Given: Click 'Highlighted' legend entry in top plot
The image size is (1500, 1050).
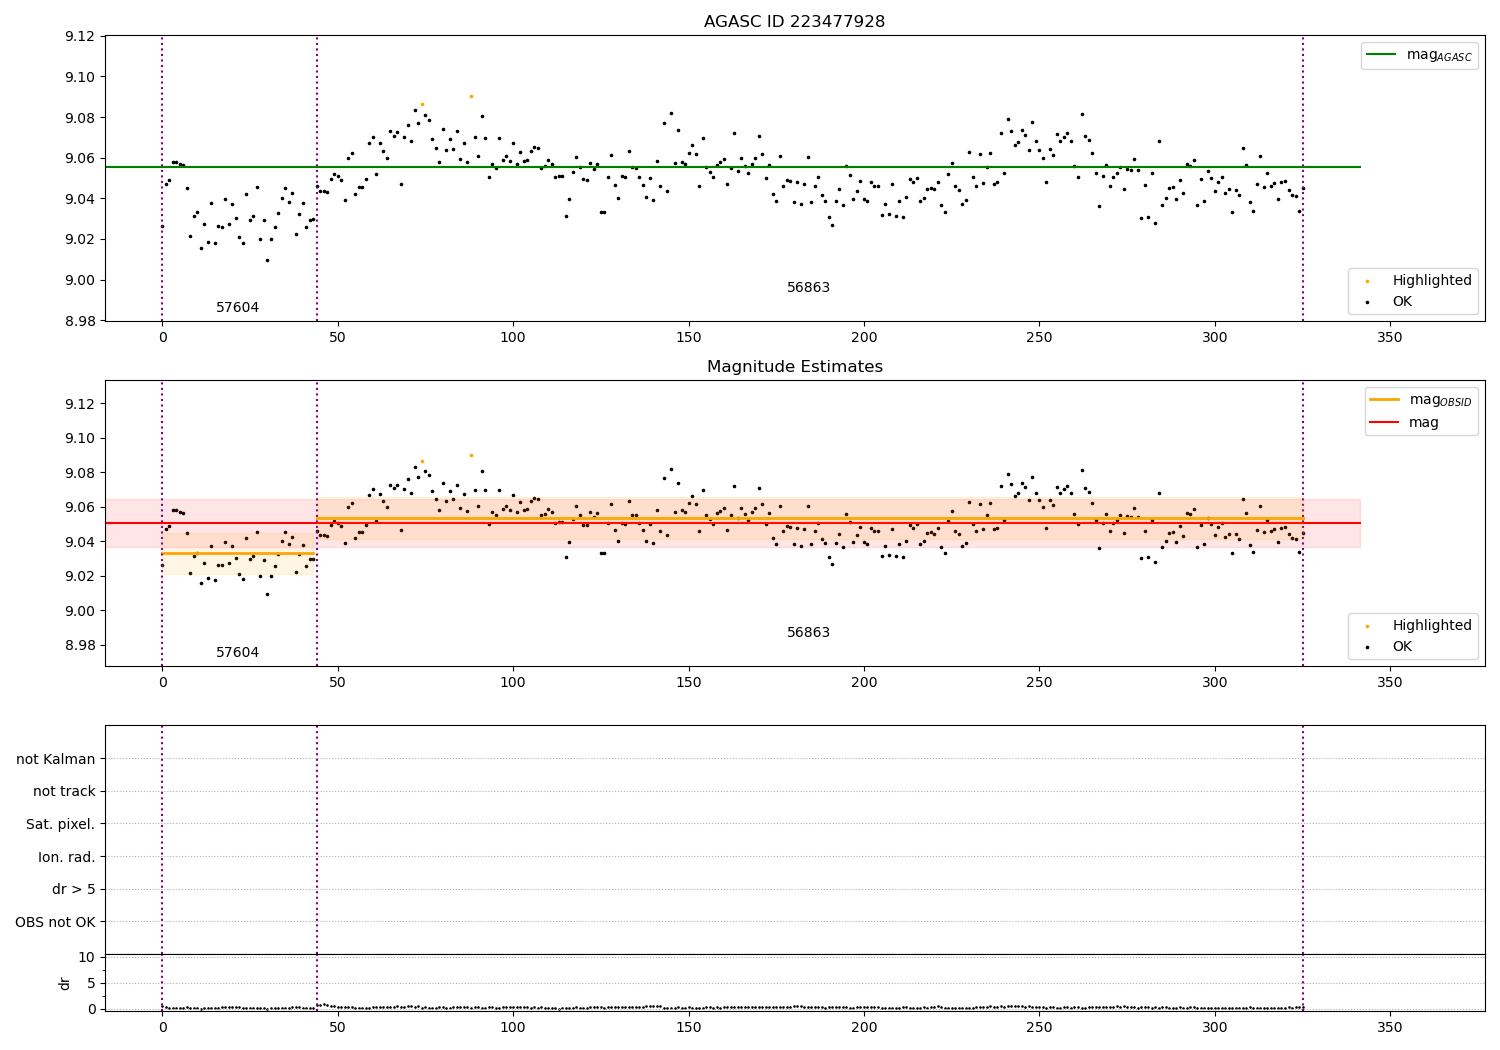Looking at the screenshot, I should [x=1419, y=281].
